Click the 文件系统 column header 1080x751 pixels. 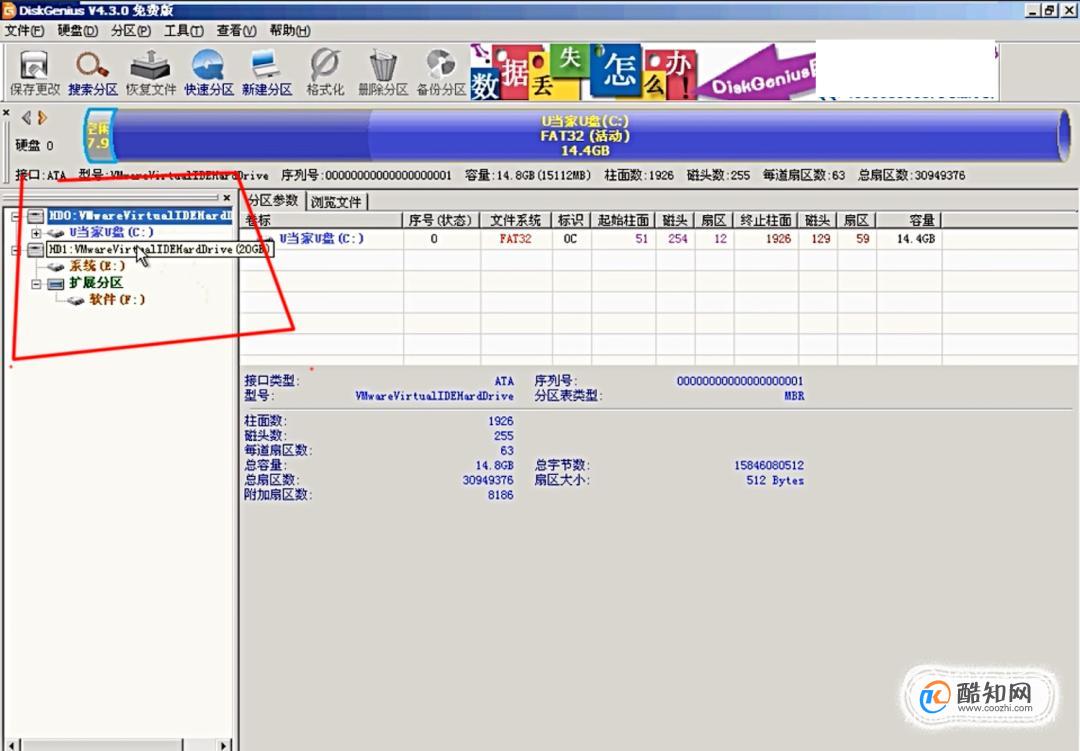click(515, 220)
